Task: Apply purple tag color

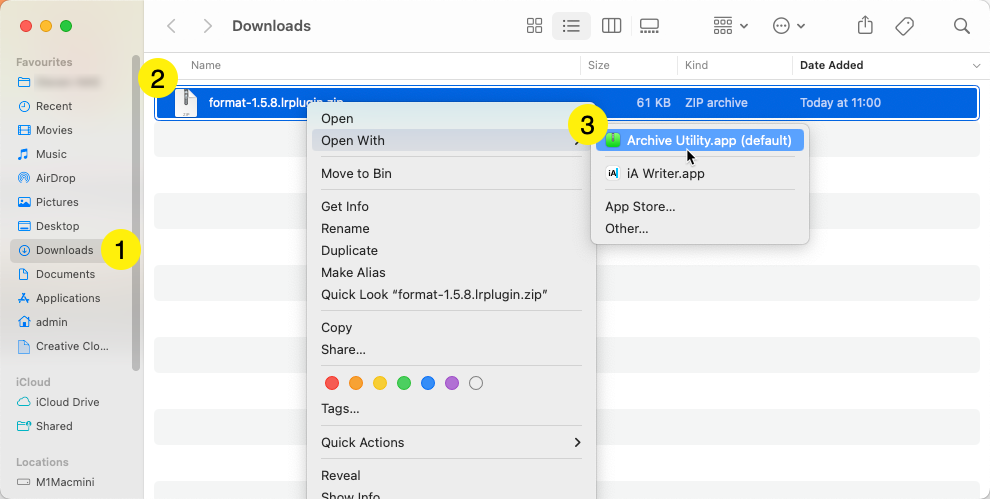Action: (x=451, y=383)
